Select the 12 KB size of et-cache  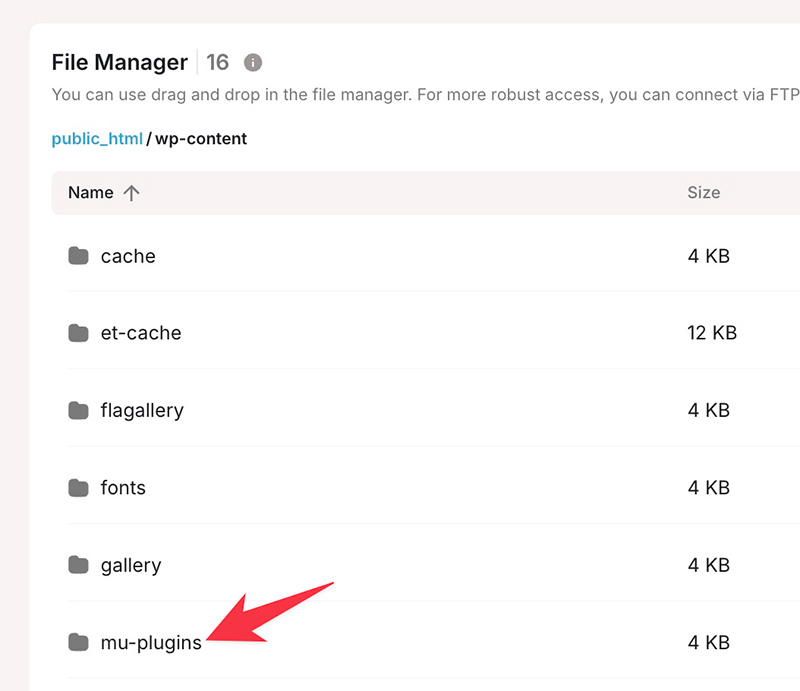coord(712,333)
